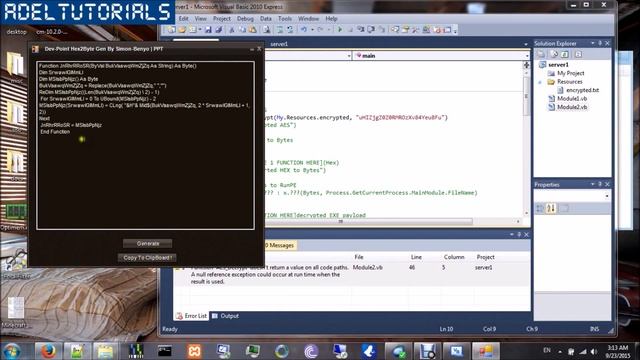The width and height of the screenshot is (640, 360).
Task: Click the Line column header in Error List
Action: pyautogui.click(x=416, y=257)
